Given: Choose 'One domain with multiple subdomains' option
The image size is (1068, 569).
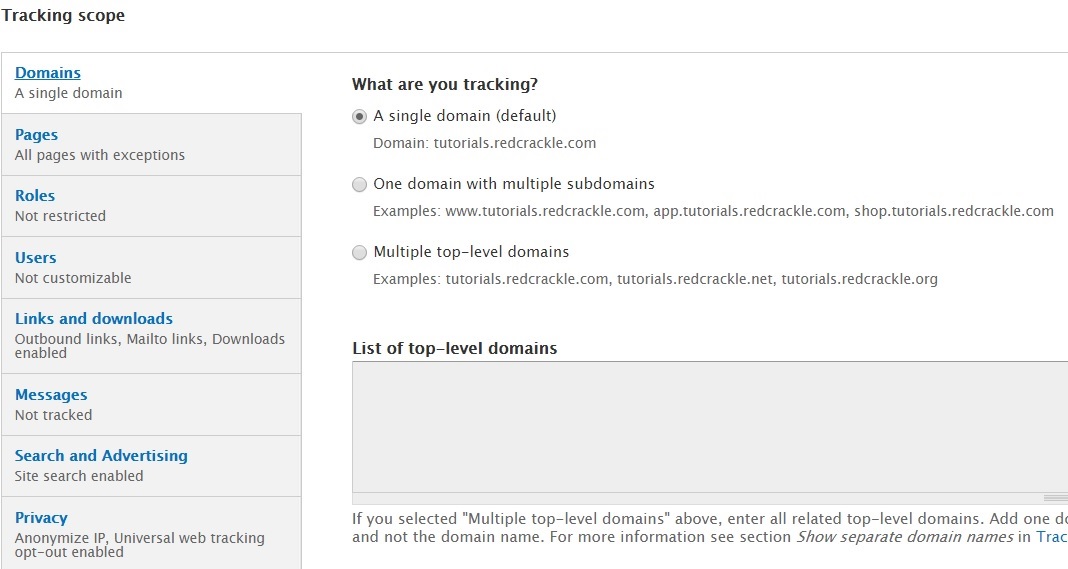Looking at the screenshot, I should click(x=359, y=185).
